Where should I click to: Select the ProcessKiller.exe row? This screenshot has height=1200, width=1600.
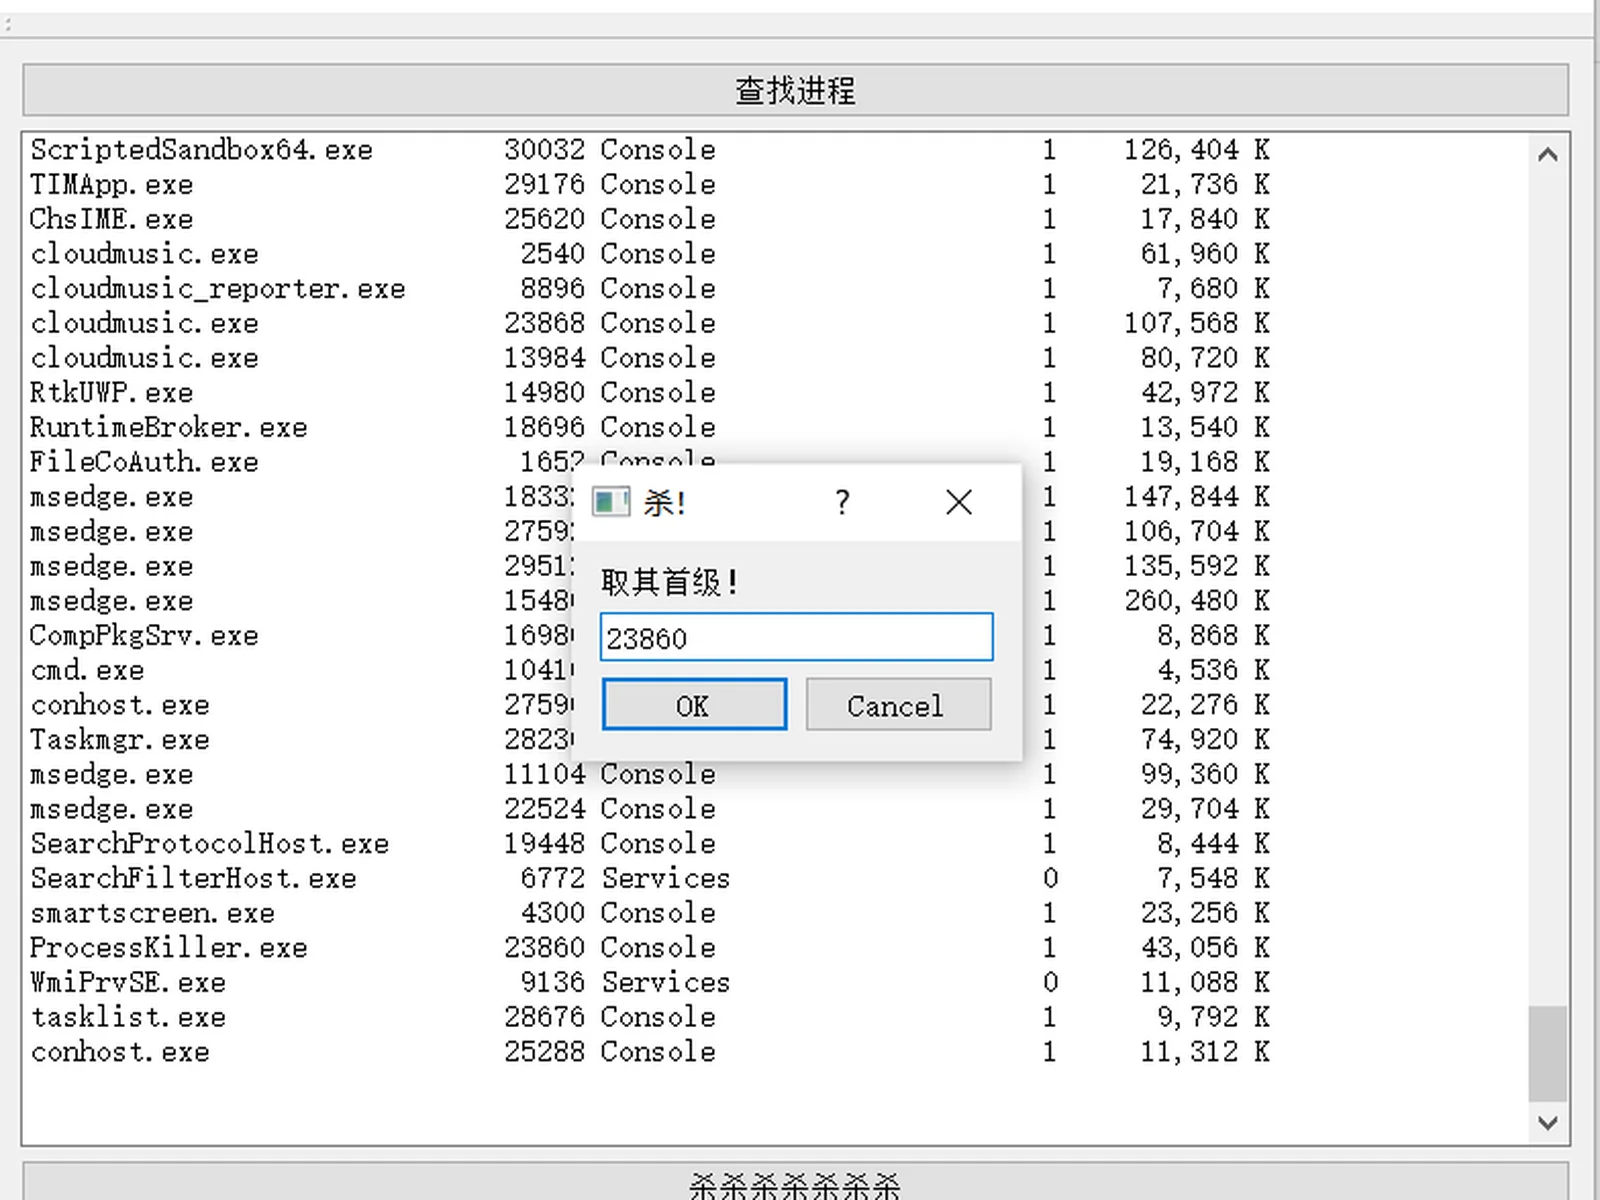(650, 948)
